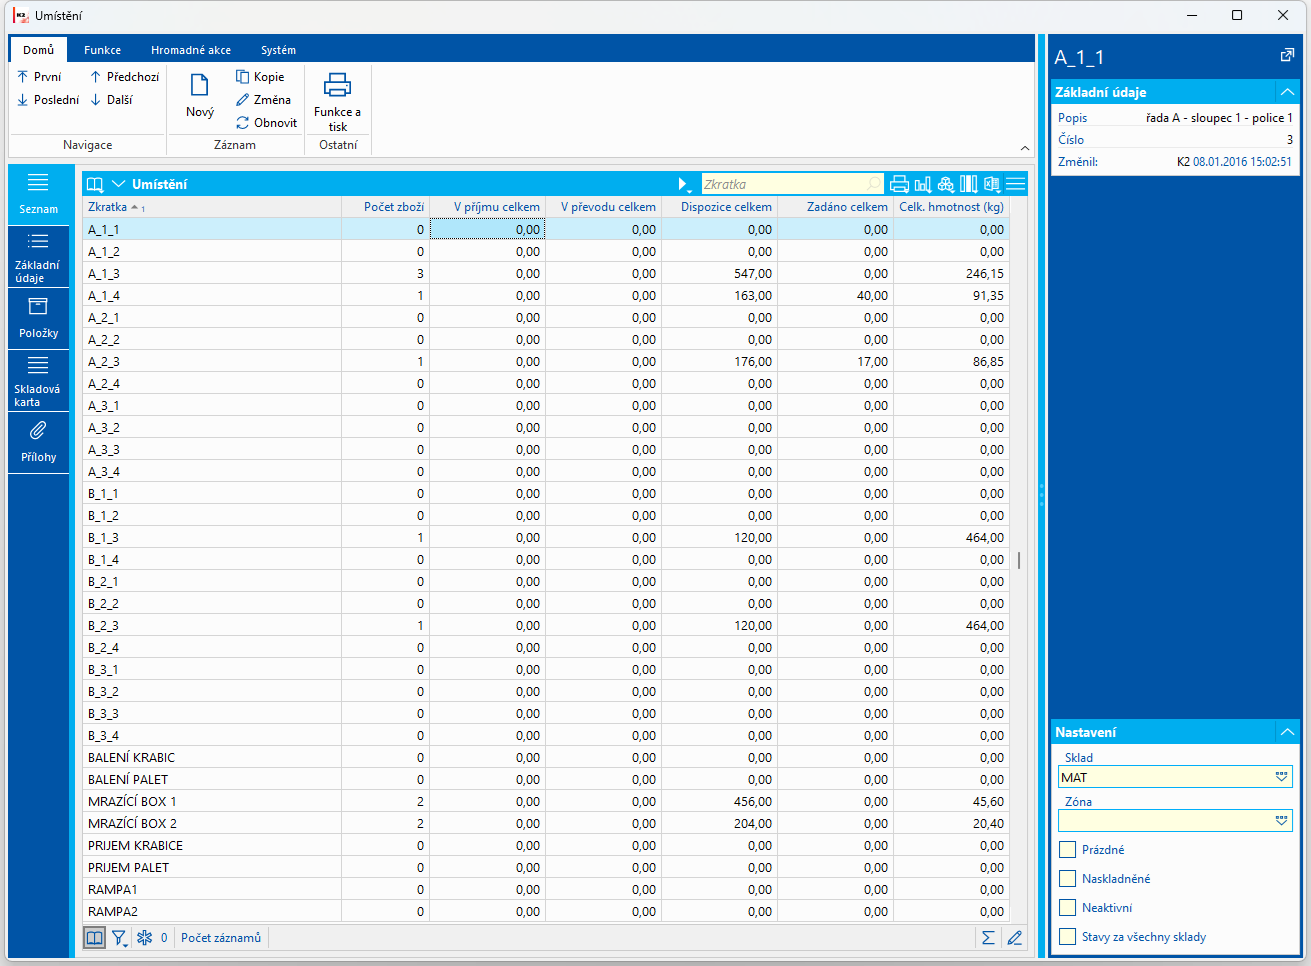Viewport: 1311px width, 966px height.
Task: Expand the Umístění title dropdown chevron
Action: (118, 184)
